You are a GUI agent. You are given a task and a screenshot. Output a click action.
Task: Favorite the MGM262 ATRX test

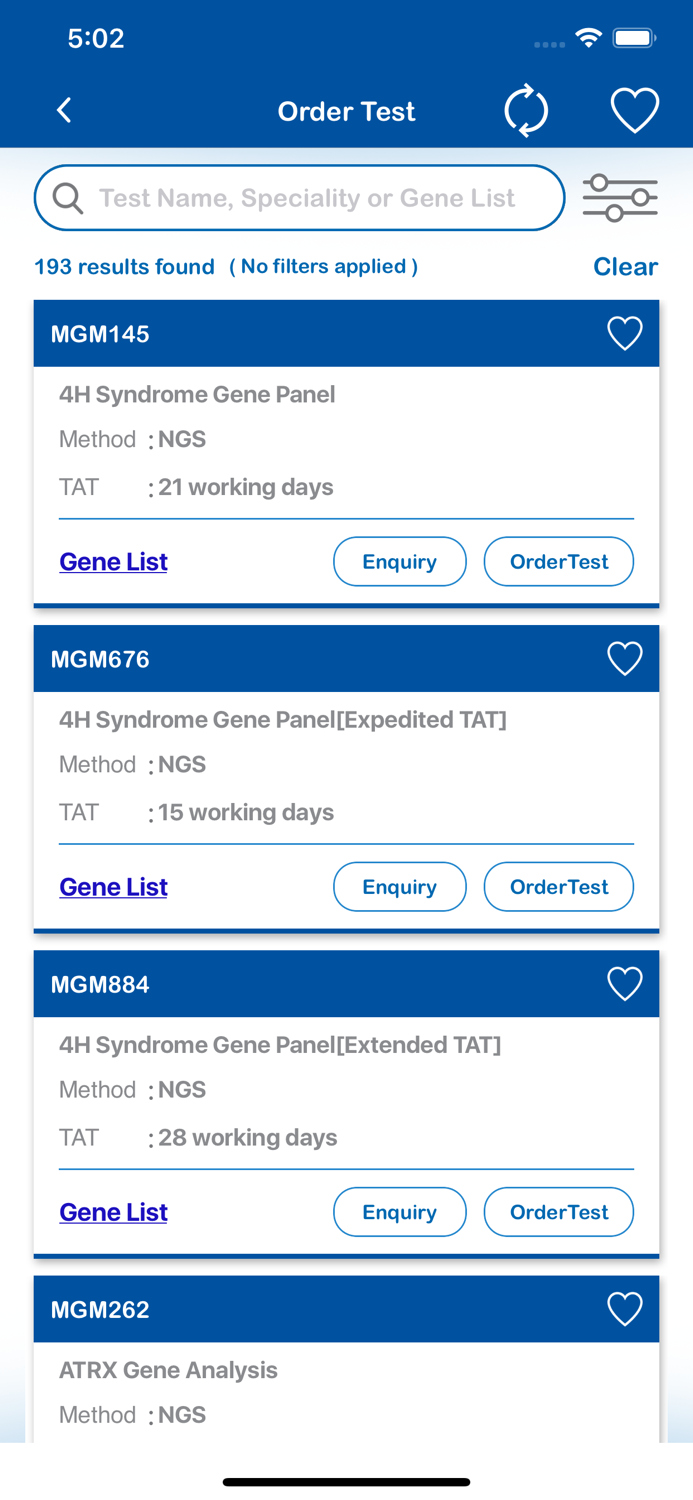pos(624,1308)
